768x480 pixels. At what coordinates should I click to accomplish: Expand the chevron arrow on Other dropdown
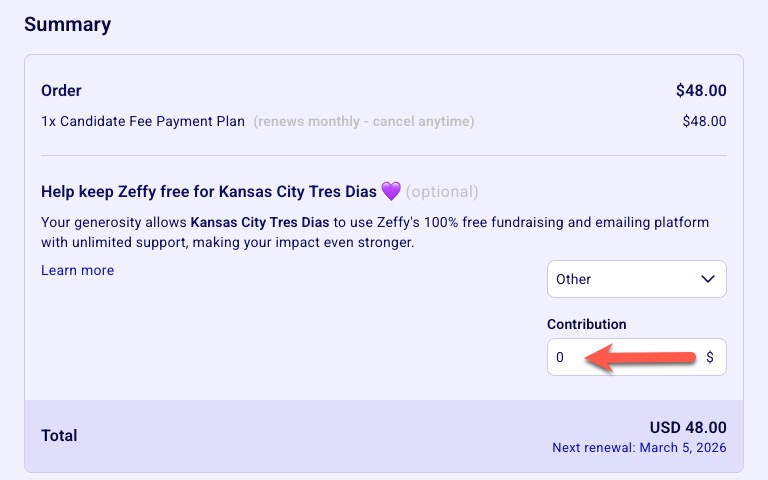[708, 279]
